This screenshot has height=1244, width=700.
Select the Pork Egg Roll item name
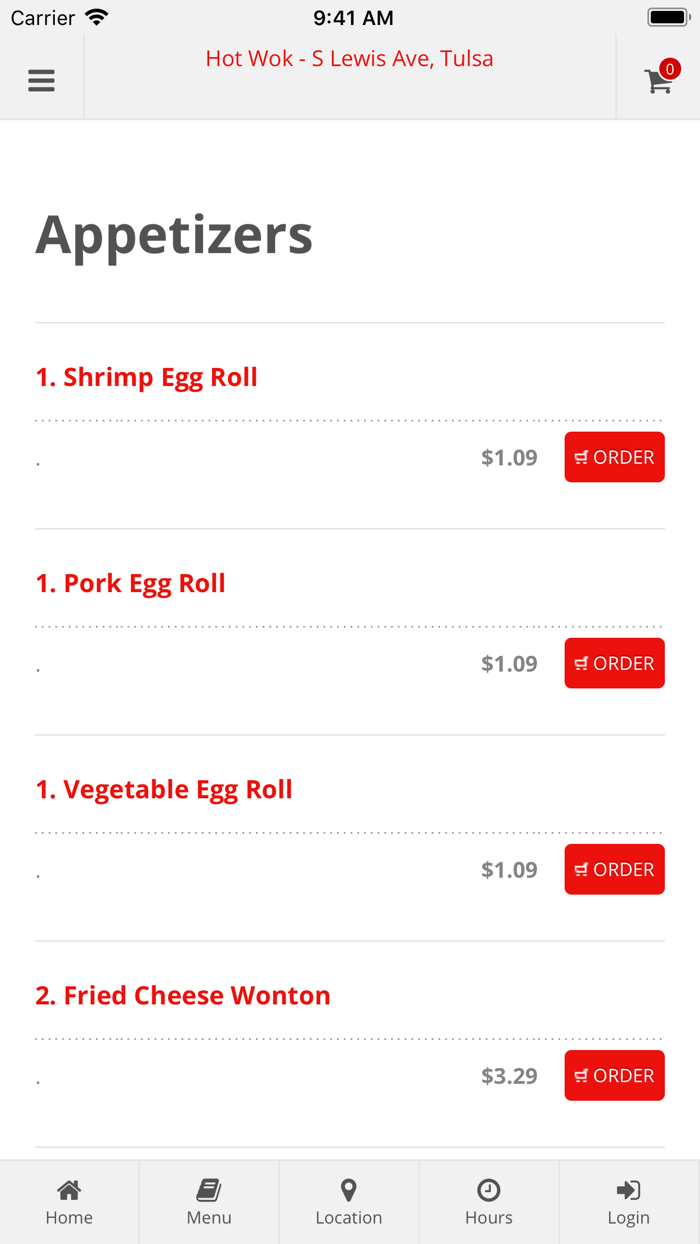point(130,583)
